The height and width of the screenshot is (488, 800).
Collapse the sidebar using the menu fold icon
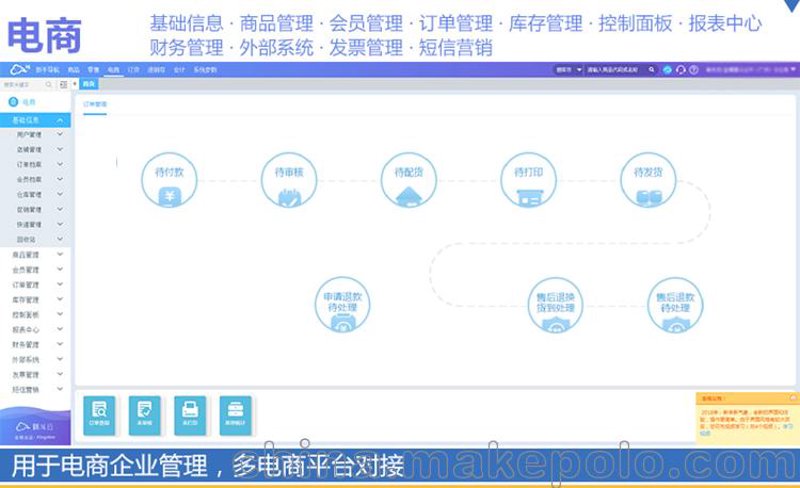[64, 84]
